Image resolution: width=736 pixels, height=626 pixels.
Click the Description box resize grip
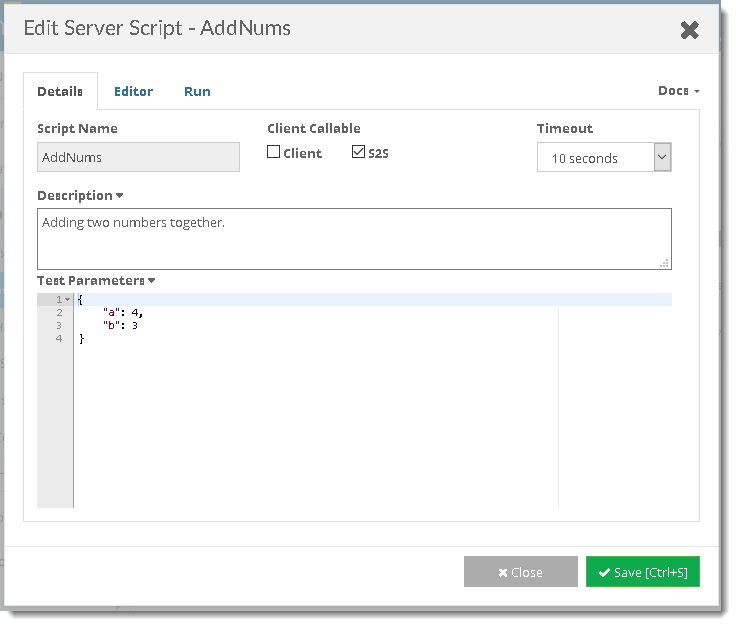point(664,263)
